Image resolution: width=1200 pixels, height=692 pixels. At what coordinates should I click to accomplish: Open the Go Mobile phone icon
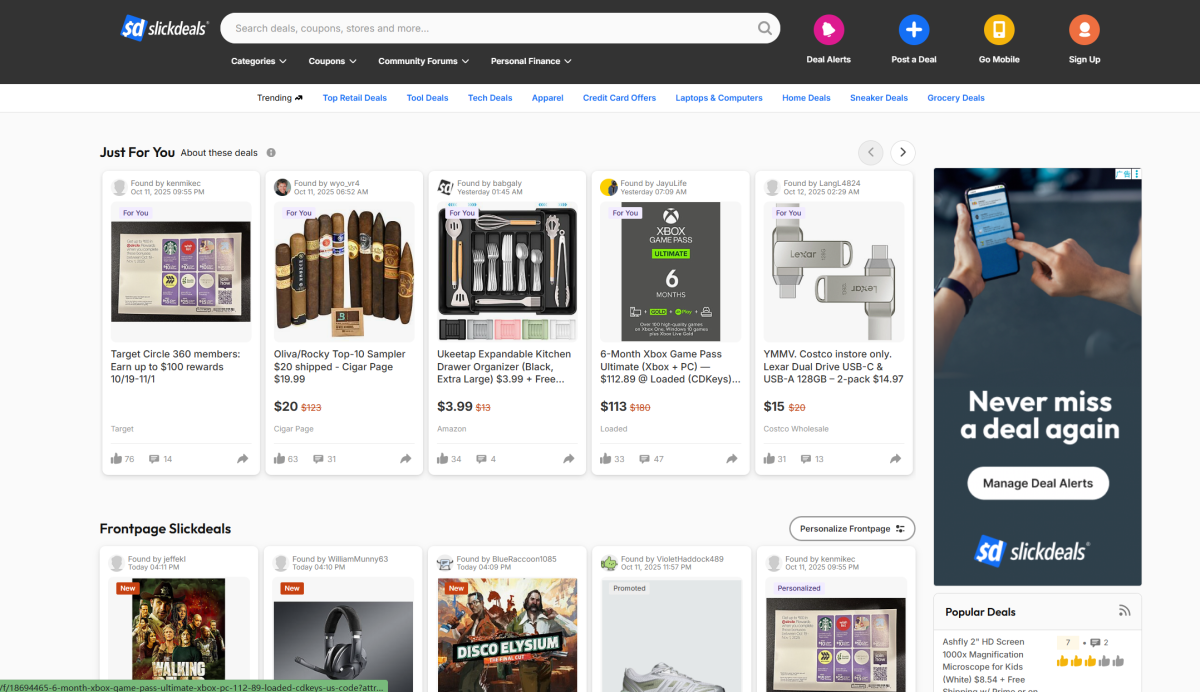(998, 30)
